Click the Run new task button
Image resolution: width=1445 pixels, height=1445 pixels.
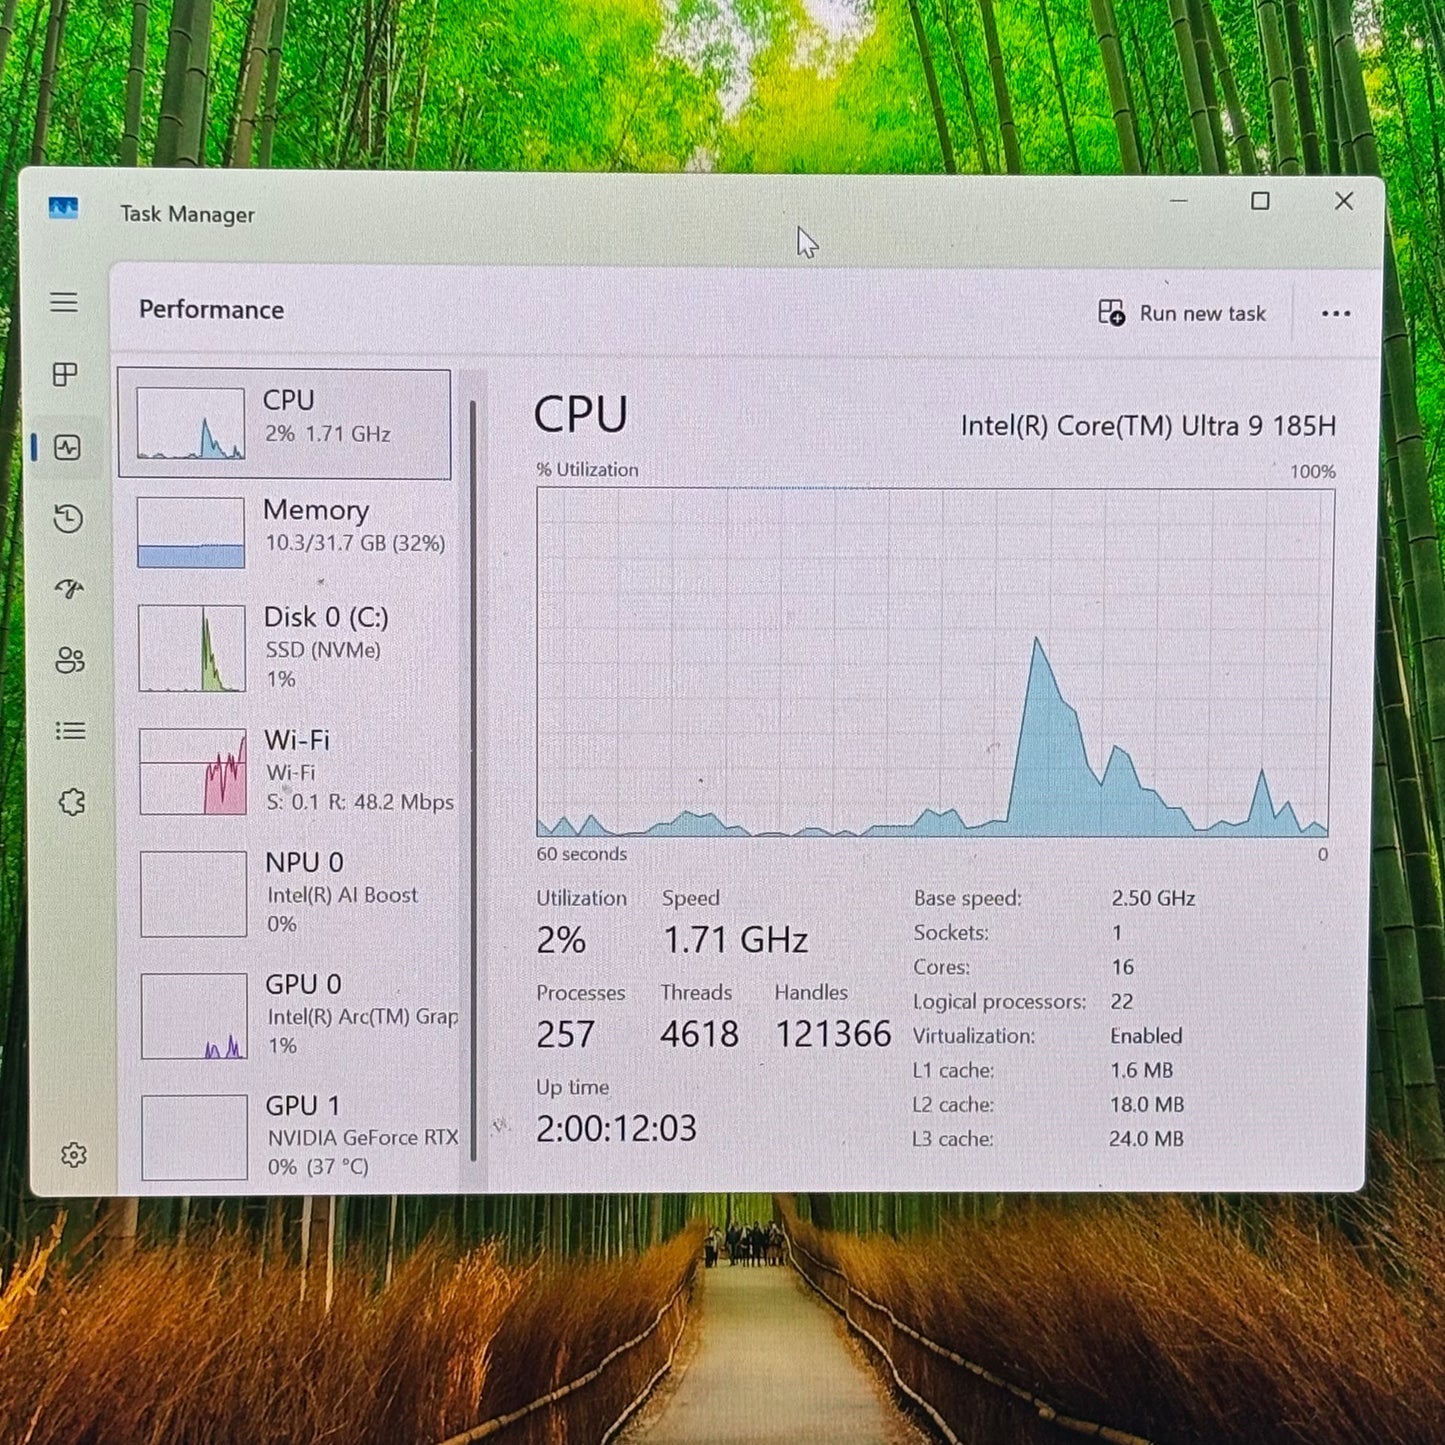[x=1182, y=313]
